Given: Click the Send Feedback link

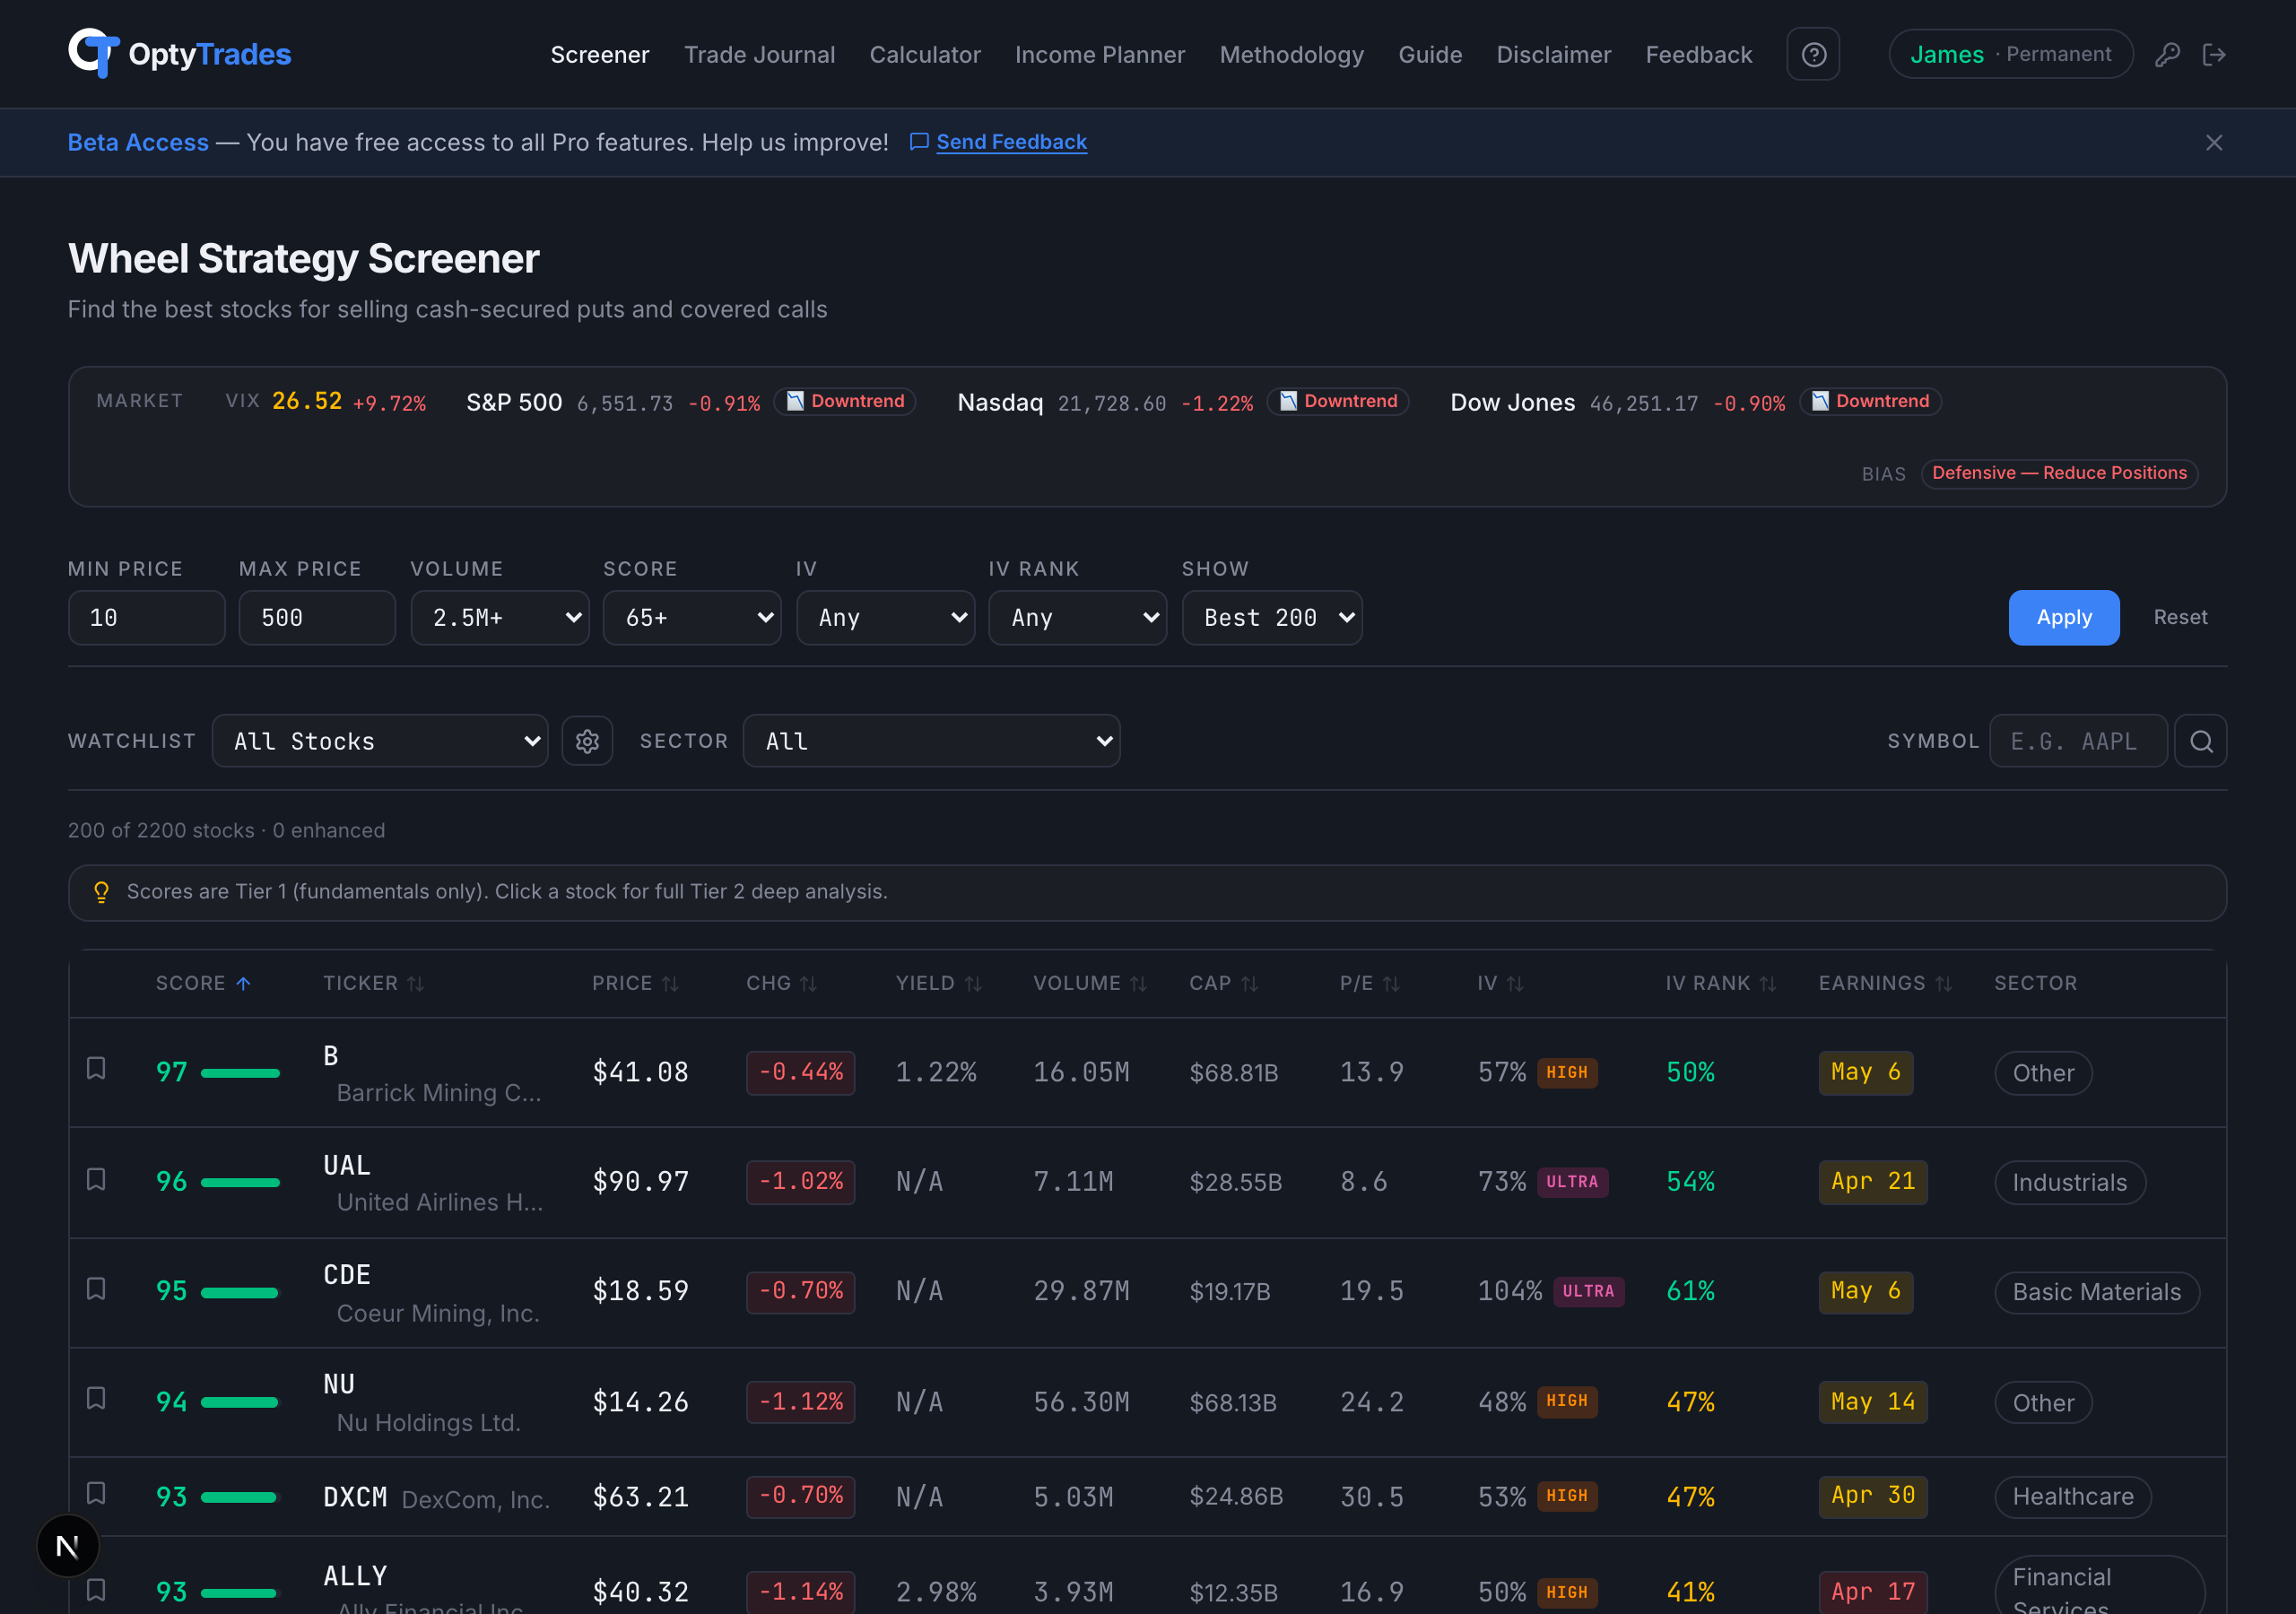Looking at the screenshot, I should [x=1011, y=142].
